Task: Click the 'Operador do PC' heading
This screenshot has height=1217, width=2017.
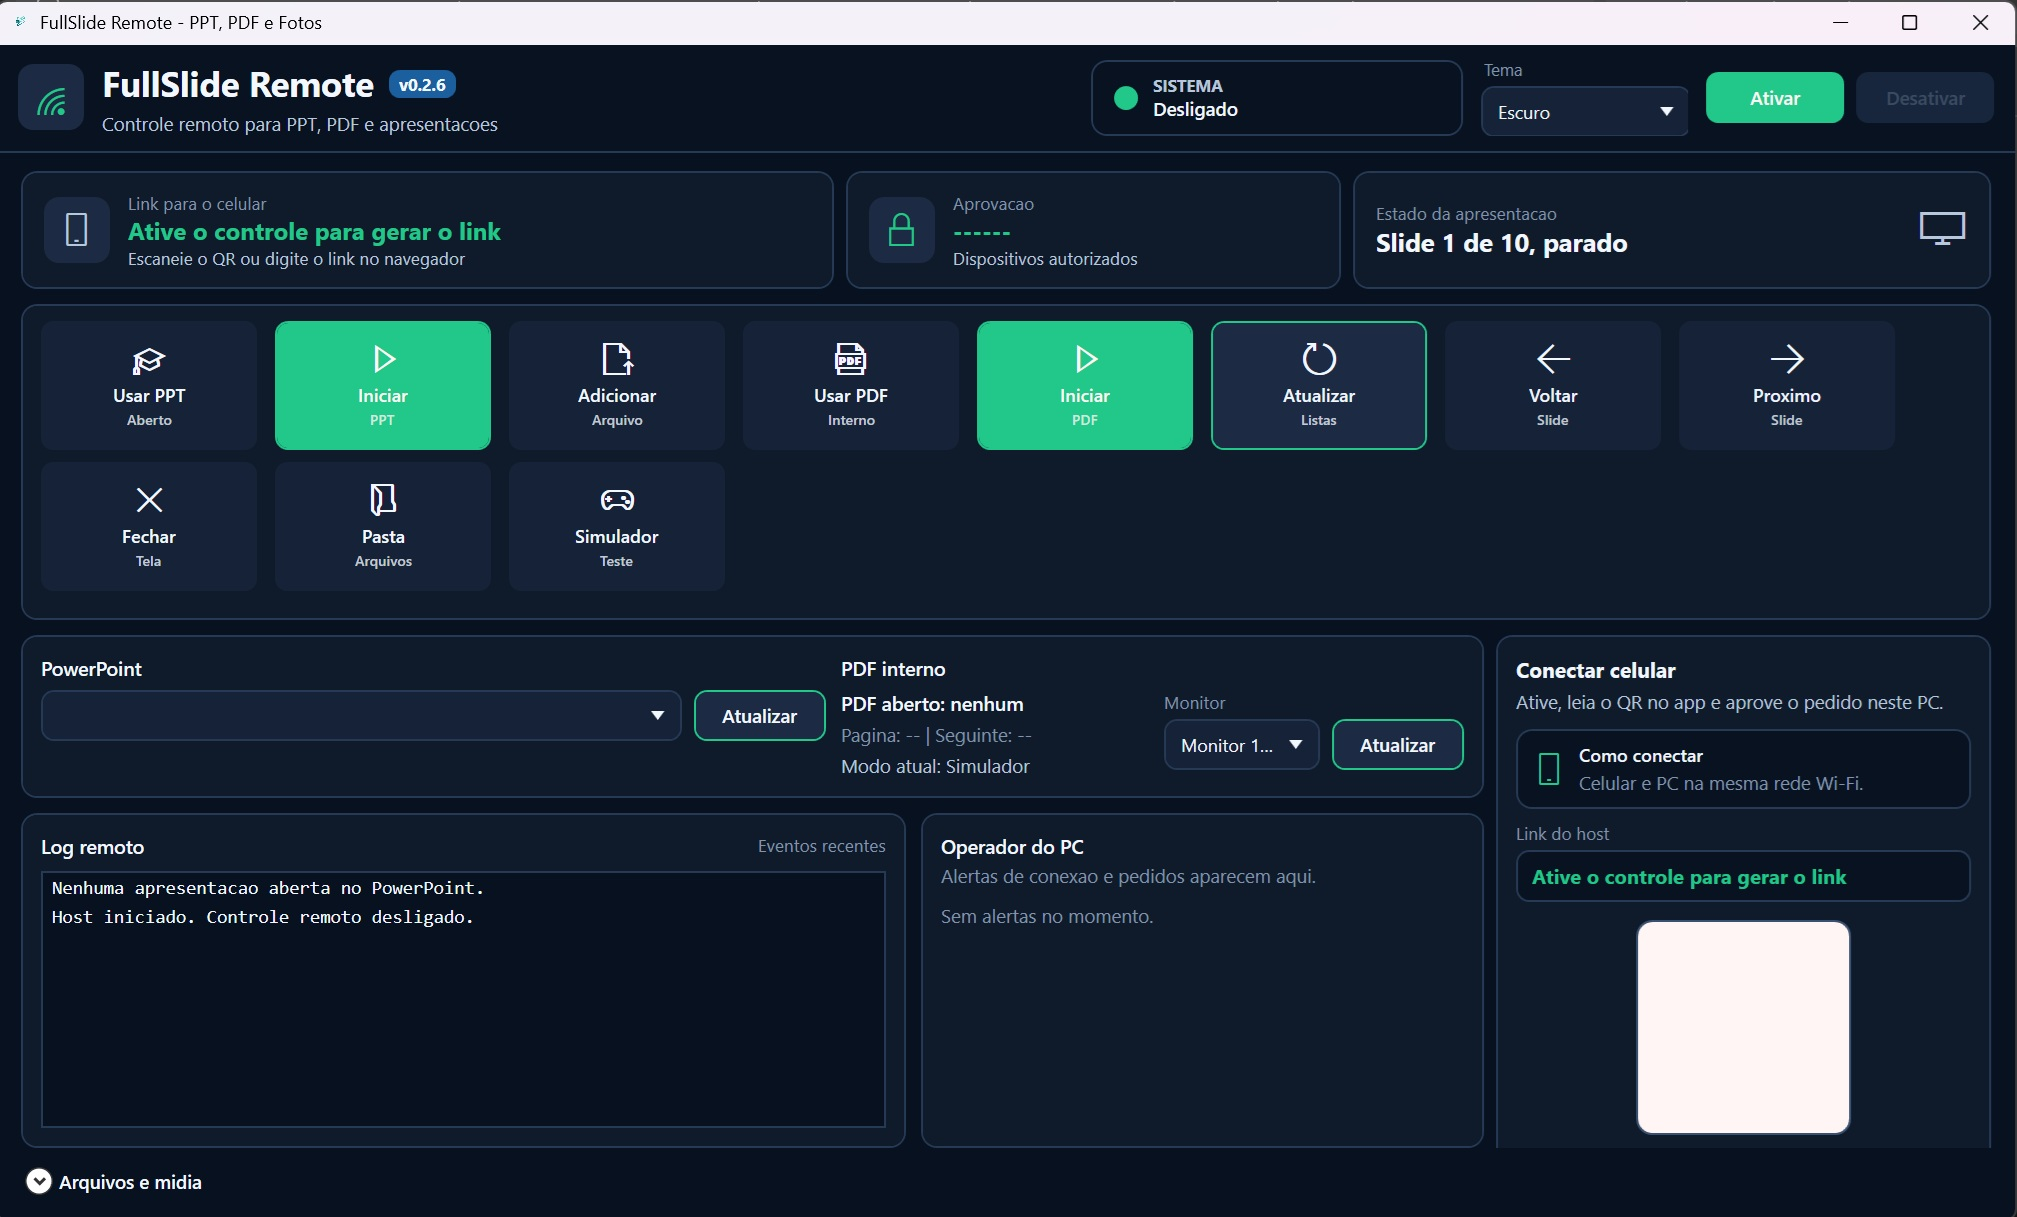Action: pos(1012,847)
